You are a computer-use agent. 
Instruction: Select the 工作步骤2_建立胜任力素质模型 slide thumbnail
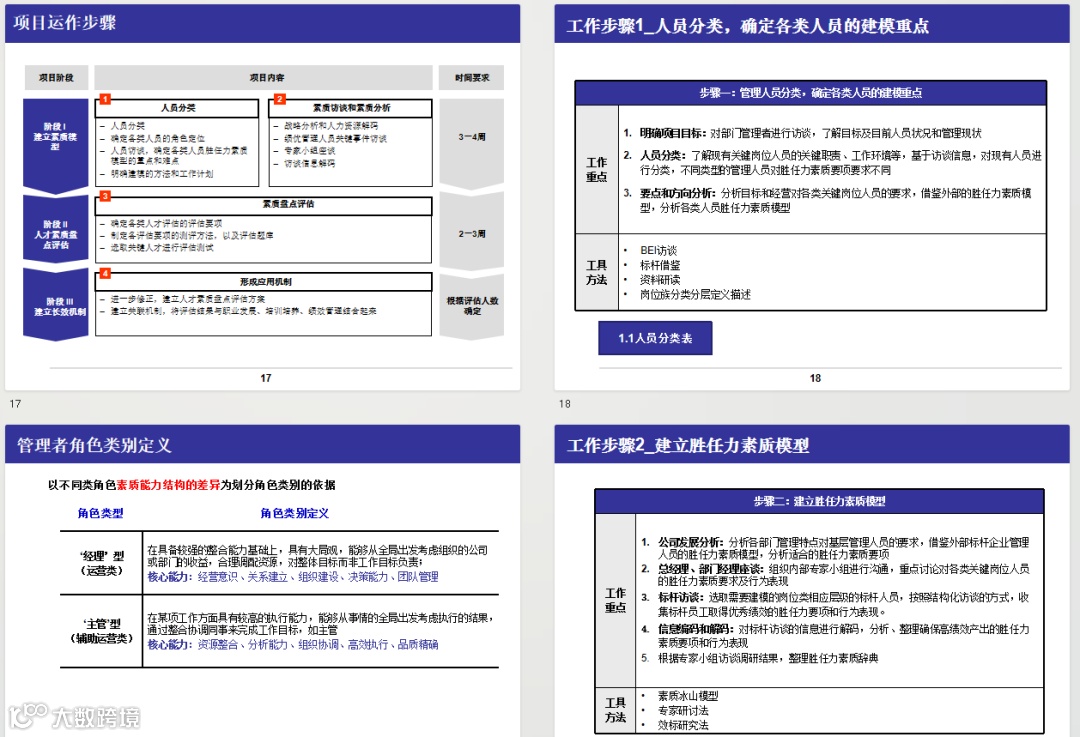pos(812,581)
